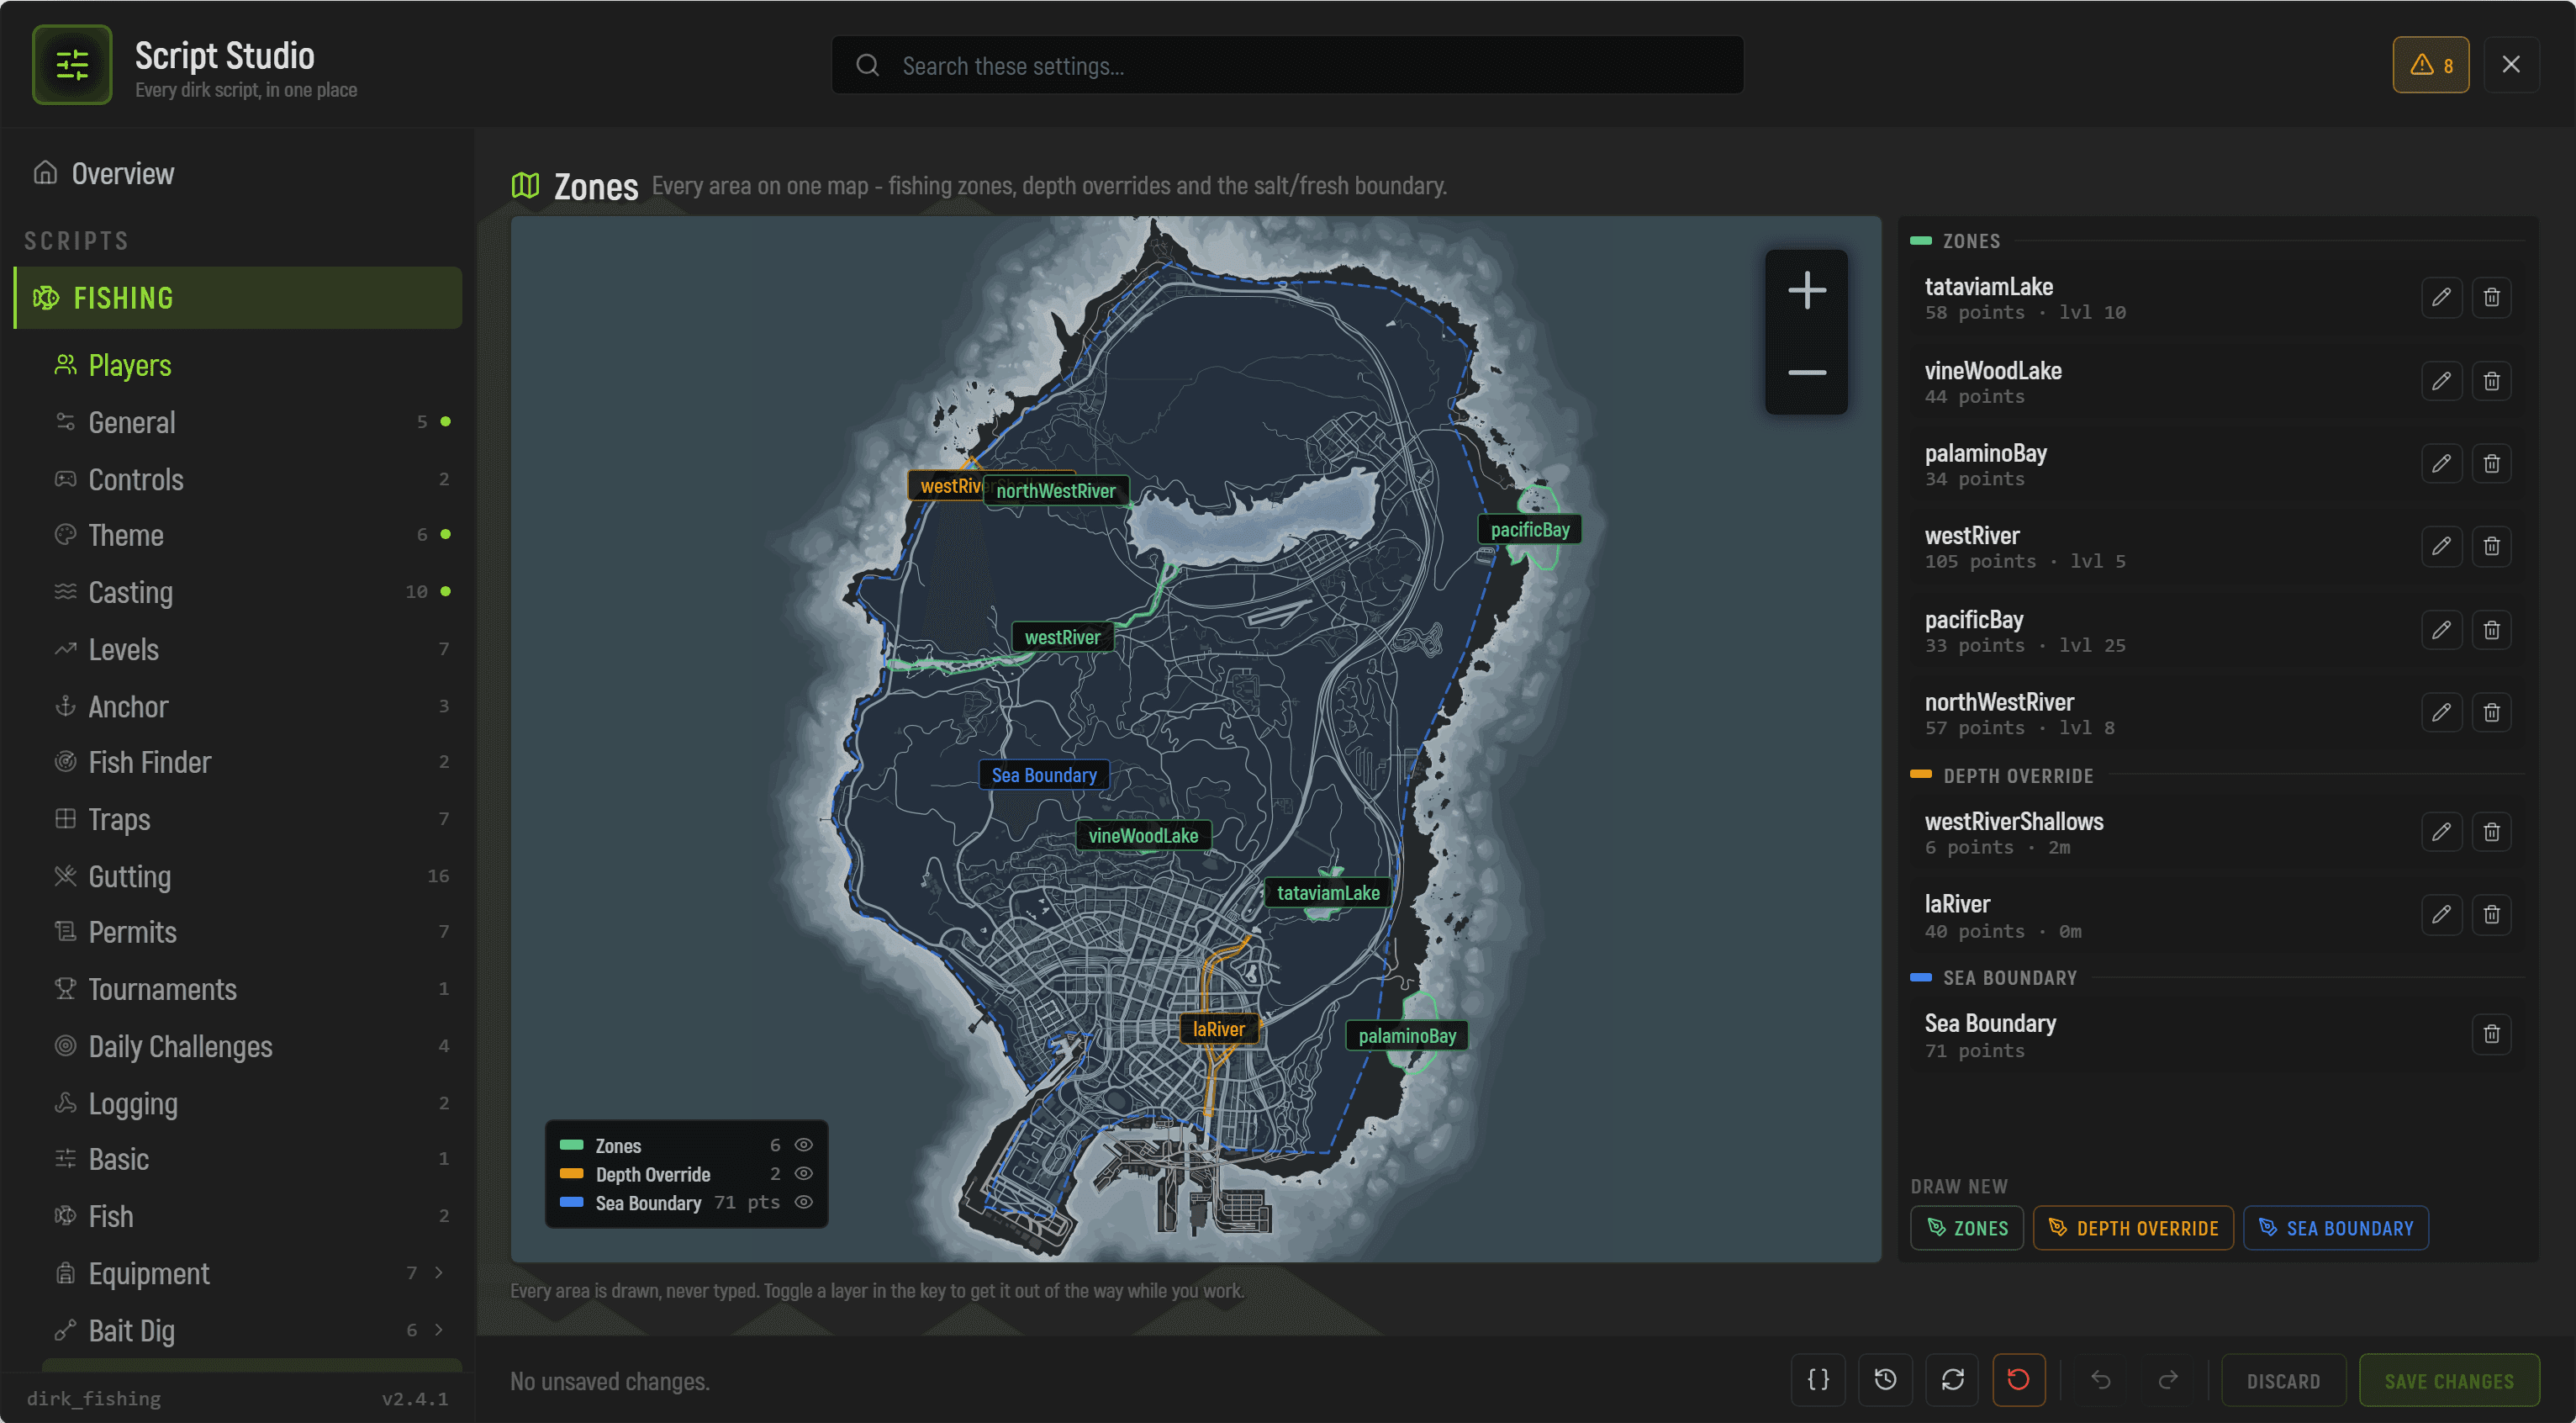Toggle Sea Boundary layer visibility eye
Screen dimensions: 2576x1423
803,1202
